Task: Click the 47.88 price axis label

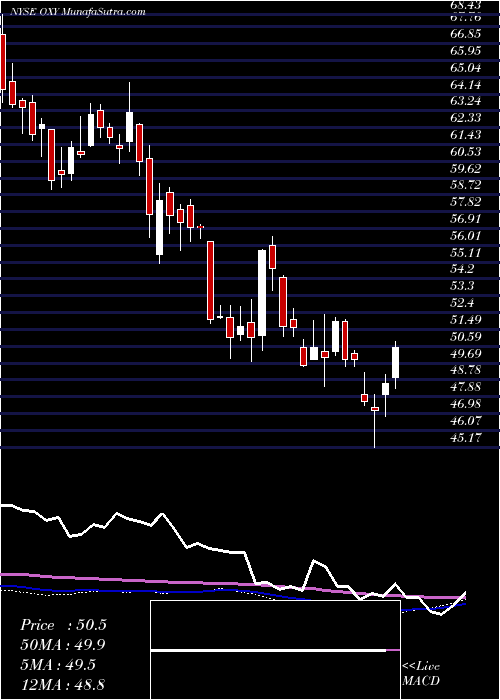Action: [x=466, y=387]
